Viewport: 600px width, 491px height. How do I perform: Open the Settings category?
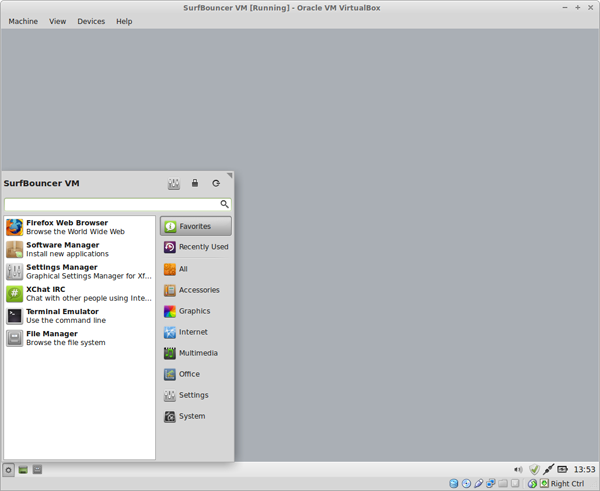point(196,395)
